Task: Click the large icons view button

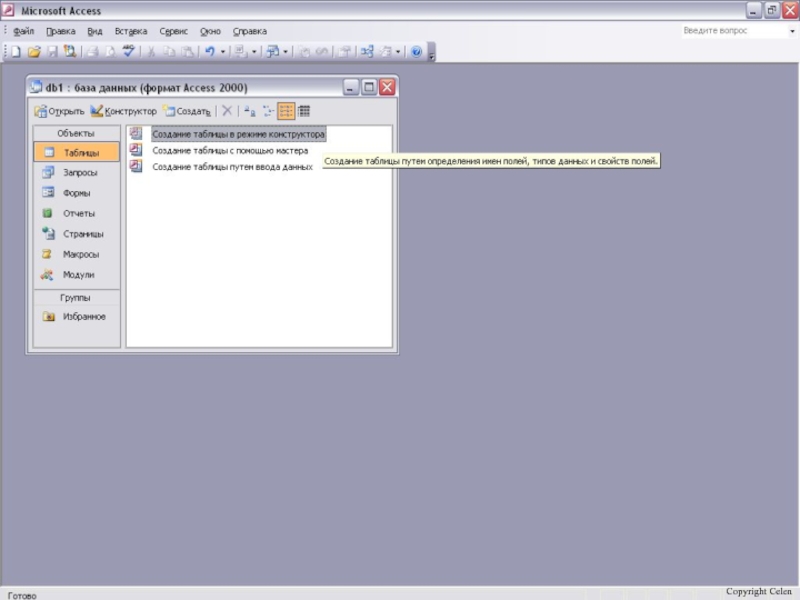Action: (x=250, y=112)
